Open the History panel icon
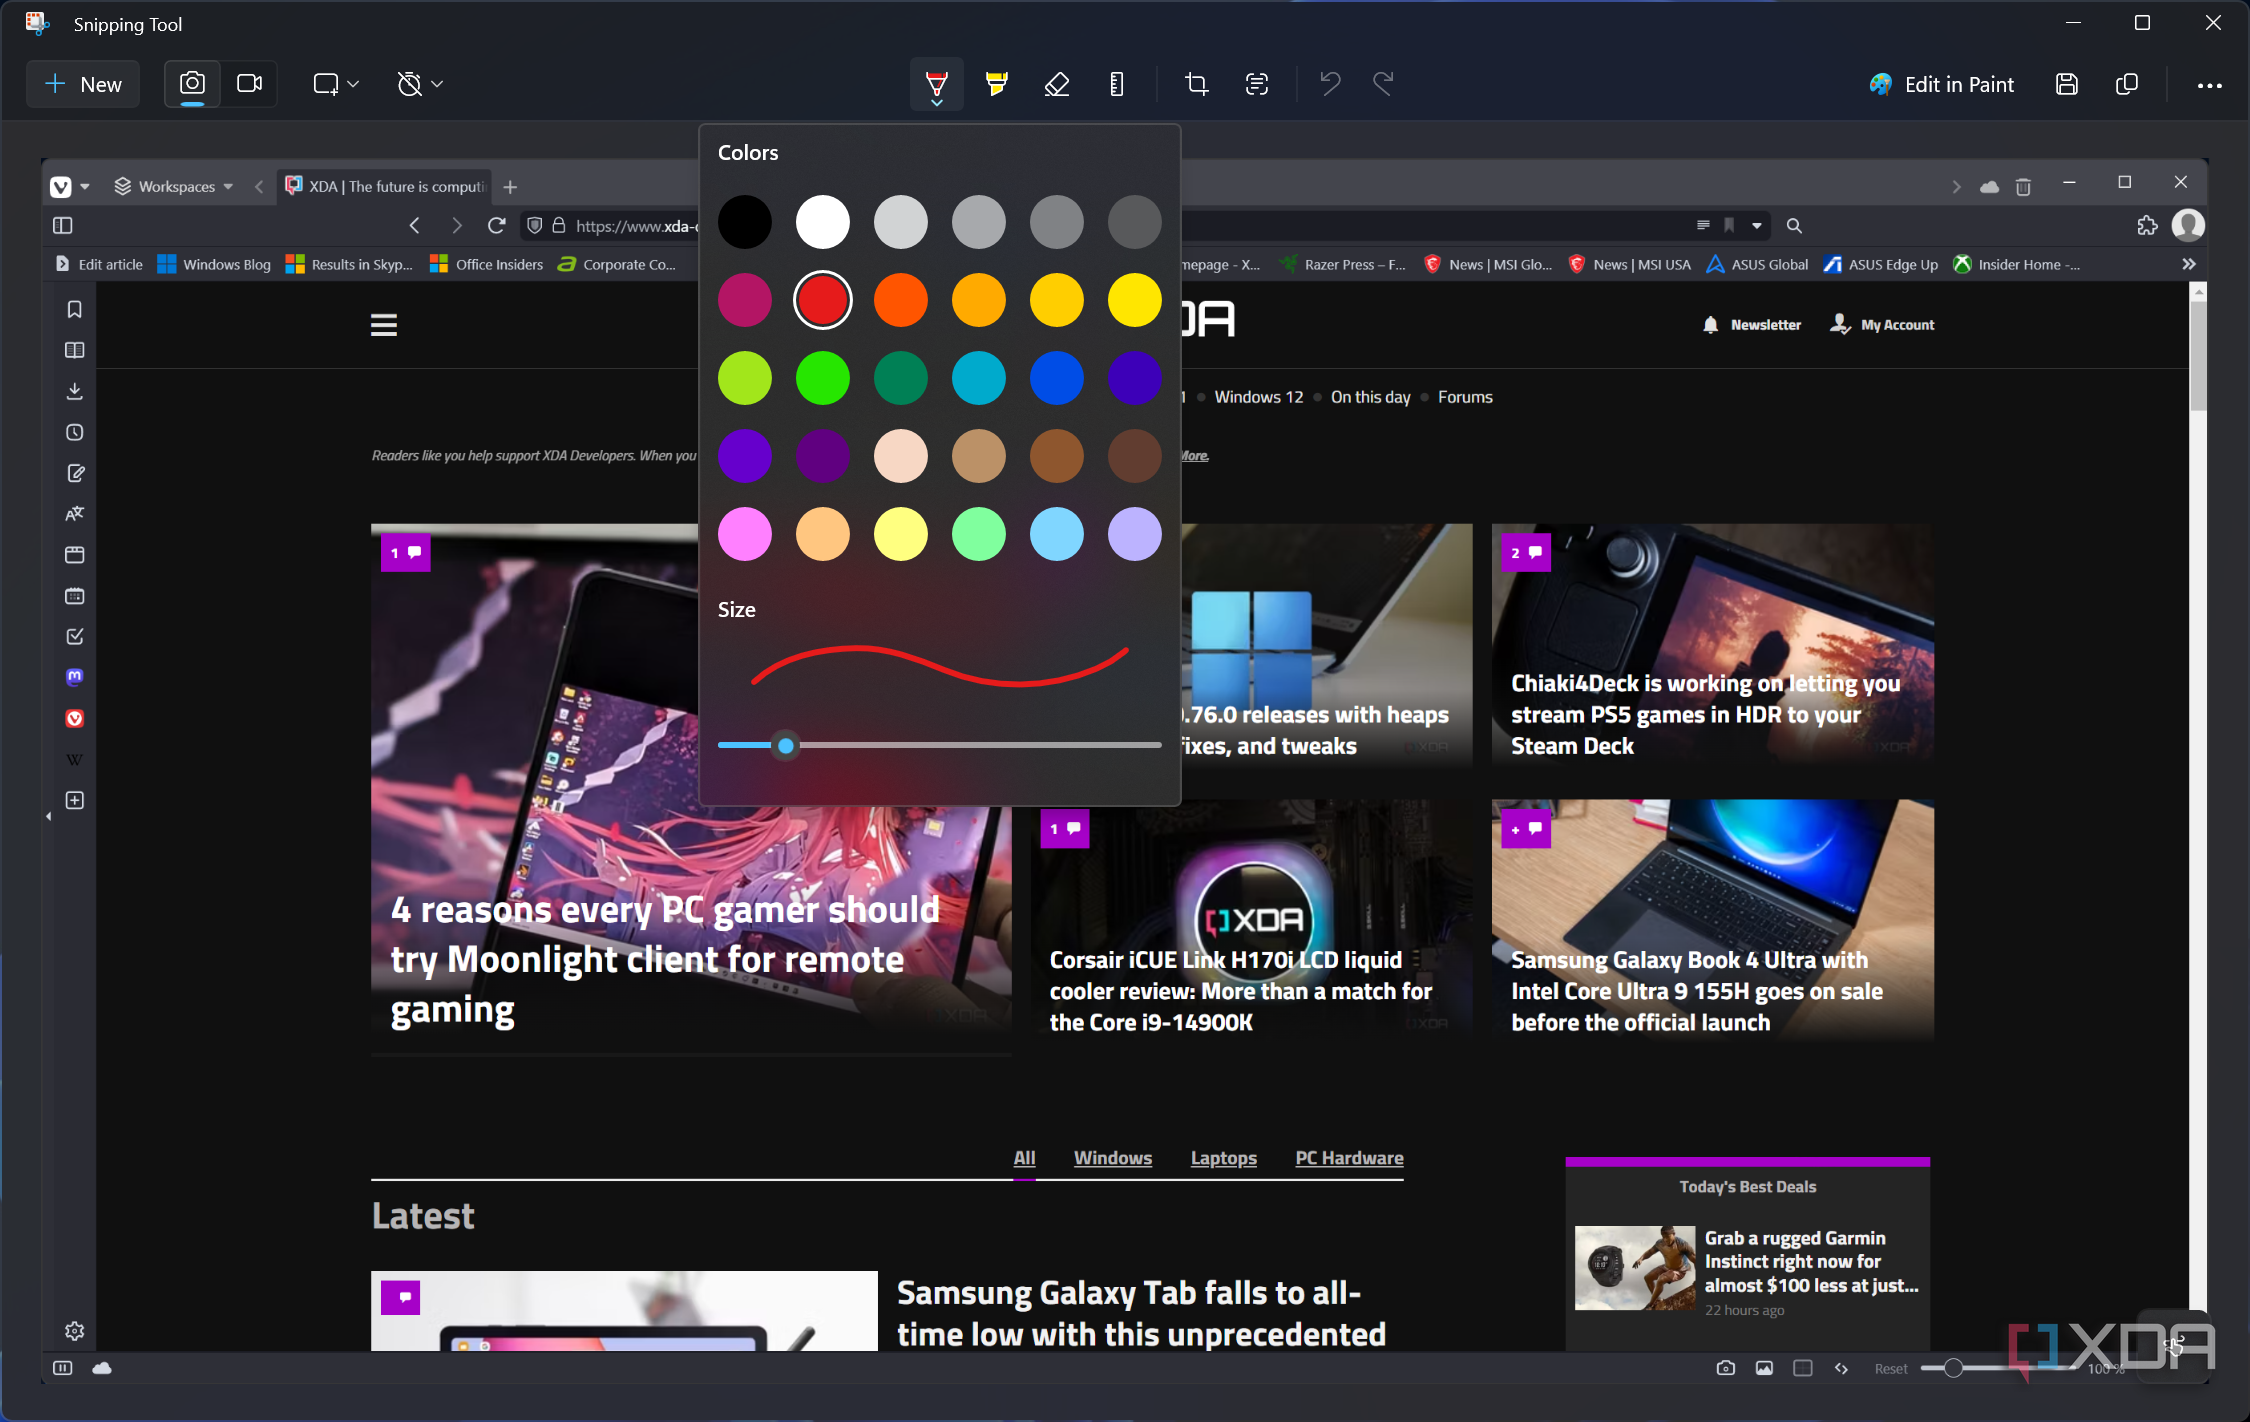 click(74, 432)
